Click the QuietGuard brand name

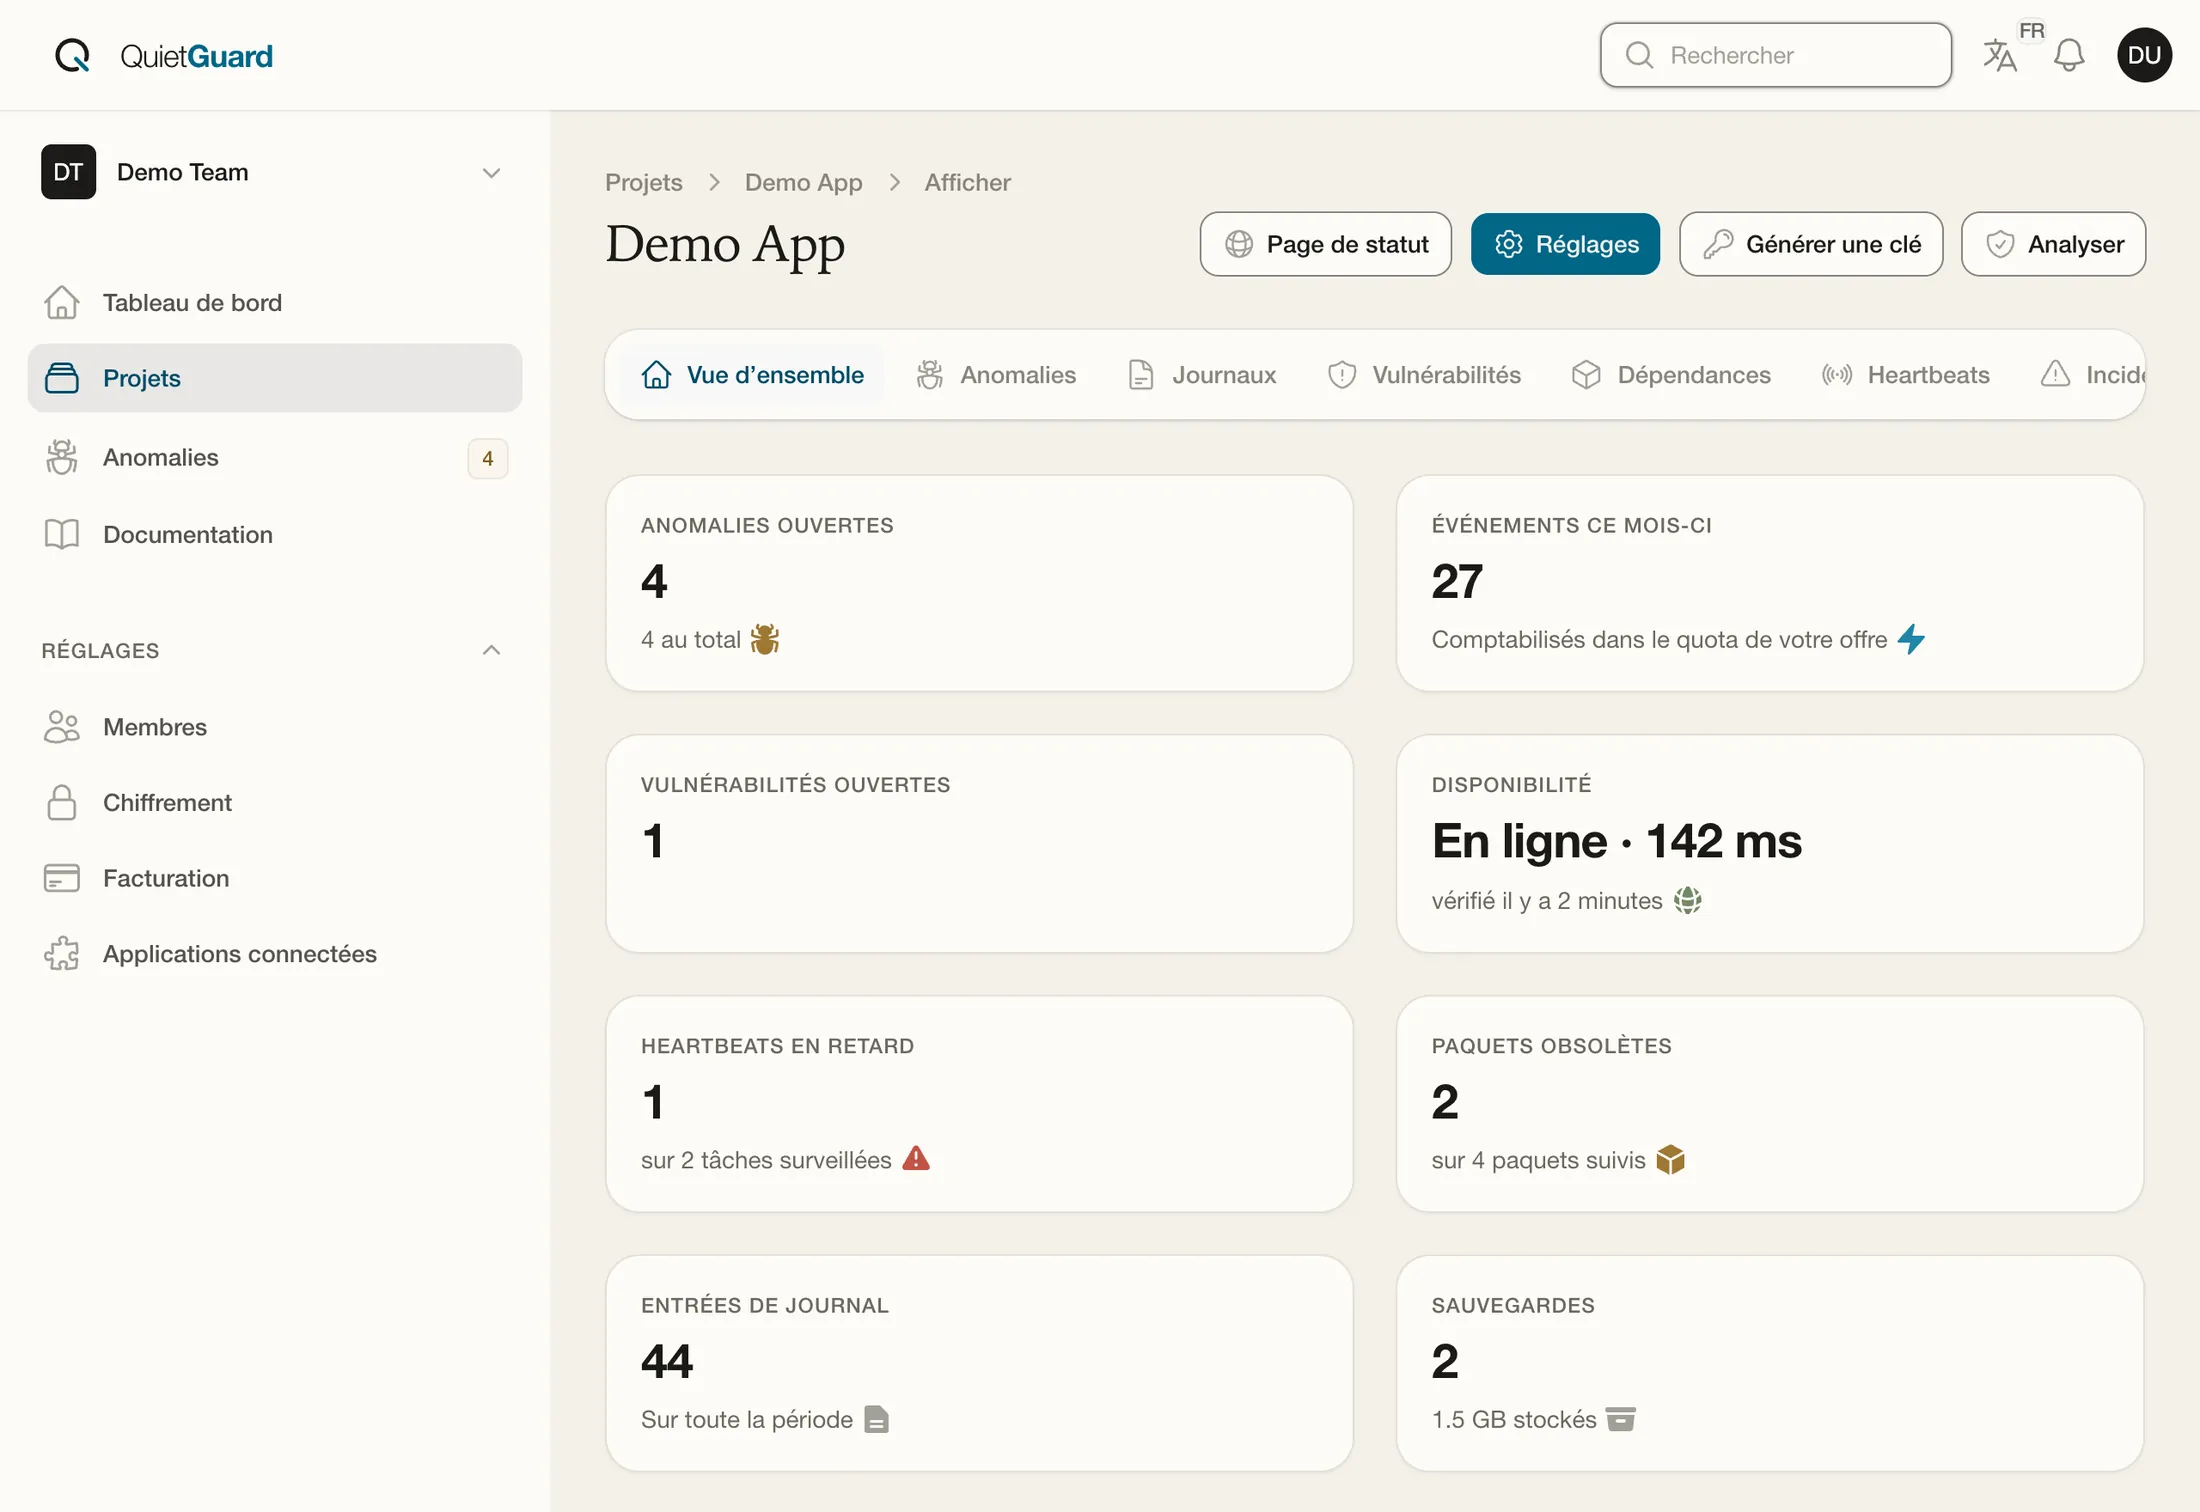pyautogui.click(x=196, y=56)
